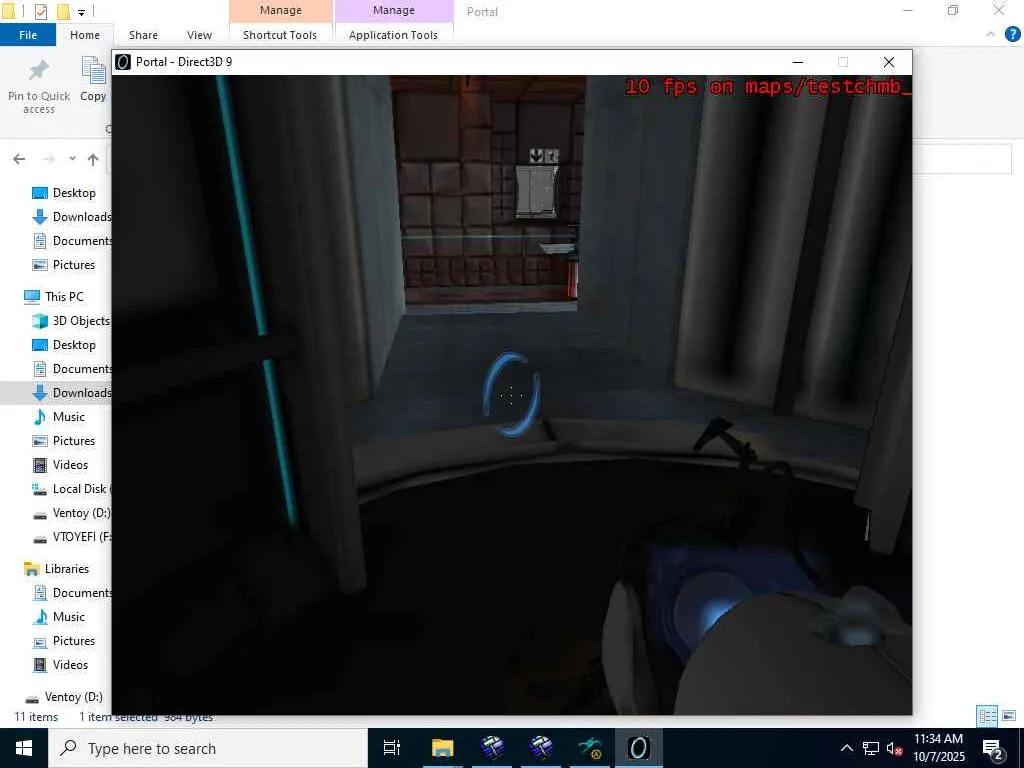Select bottom Ventoy (D:) drive entry
The width and height of the screenshot is (1024, 768).
(x=63, y=697)
